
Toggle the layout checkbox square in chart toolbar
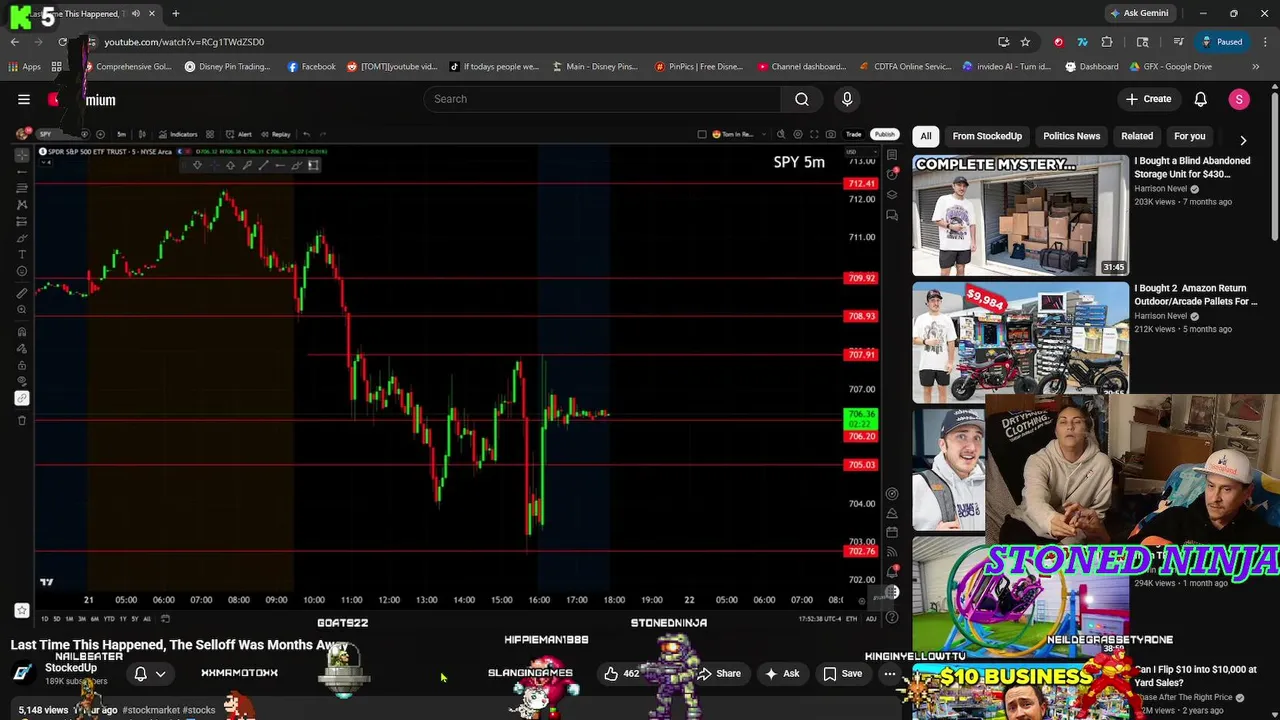(702, 134)
